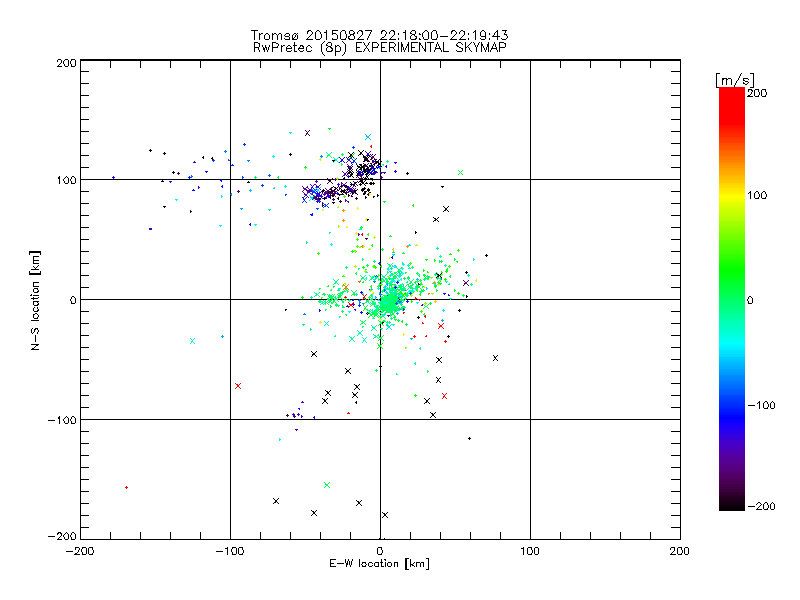Select the '-100' tick label on the E-W axis
Image resolution: width=800 pixels, height=600 pixels.
[230, 552]
